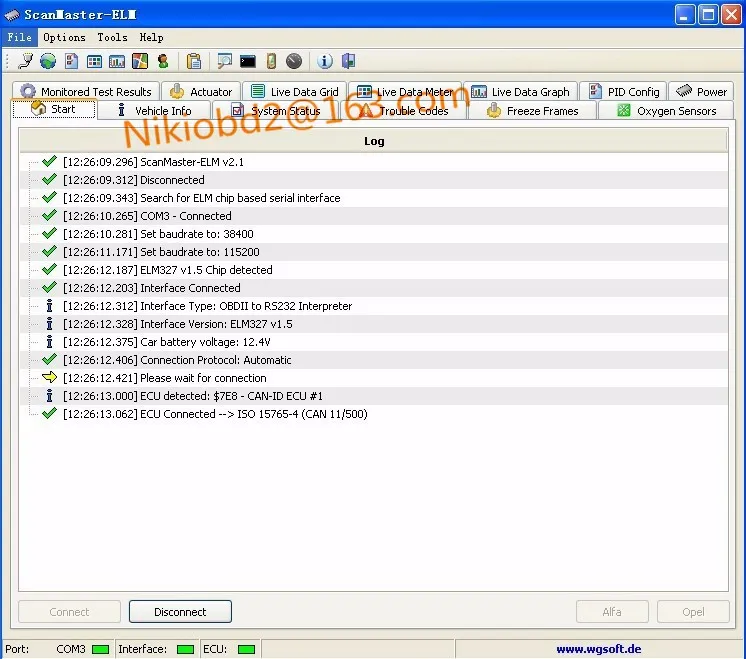Open the Oxygen Sensors tab
746x659 pixels.
click(x=666, y=111)
